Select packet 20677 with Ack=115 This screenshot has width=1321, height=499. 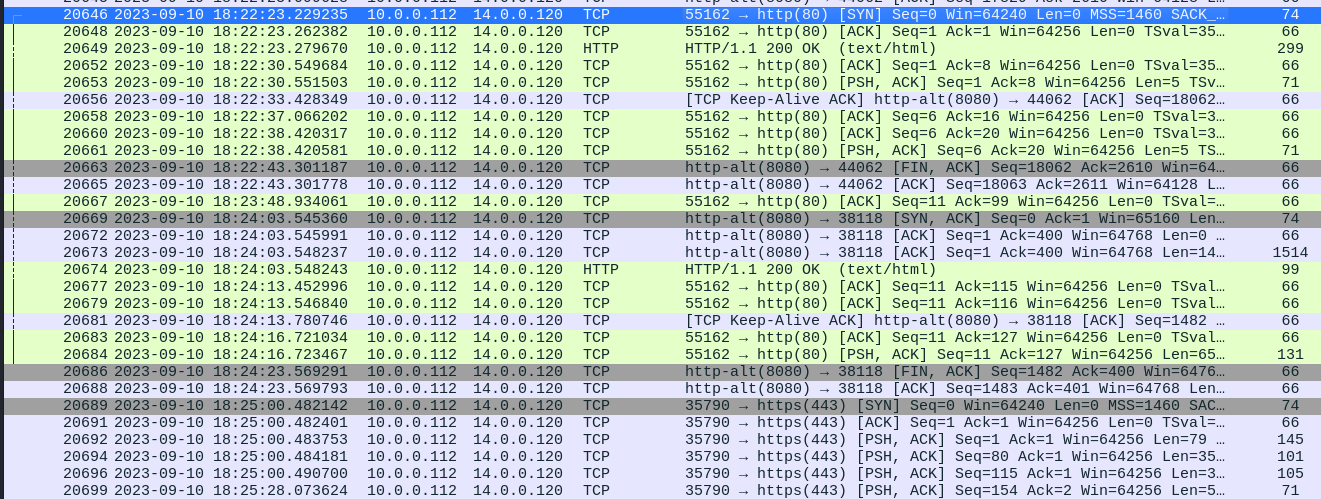point(660,287)
